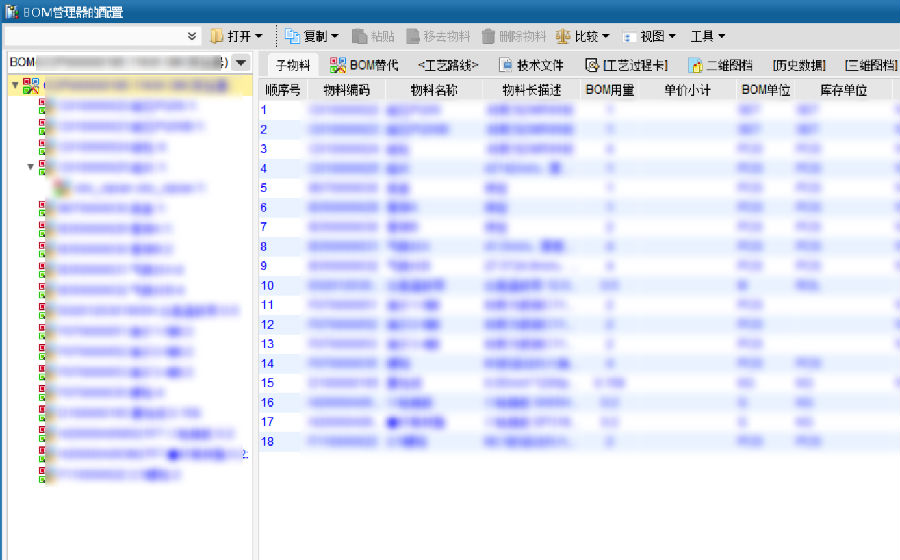Switch to the [工艺过程卡] tab
This screenshot has height=560, width=900.
626,65
